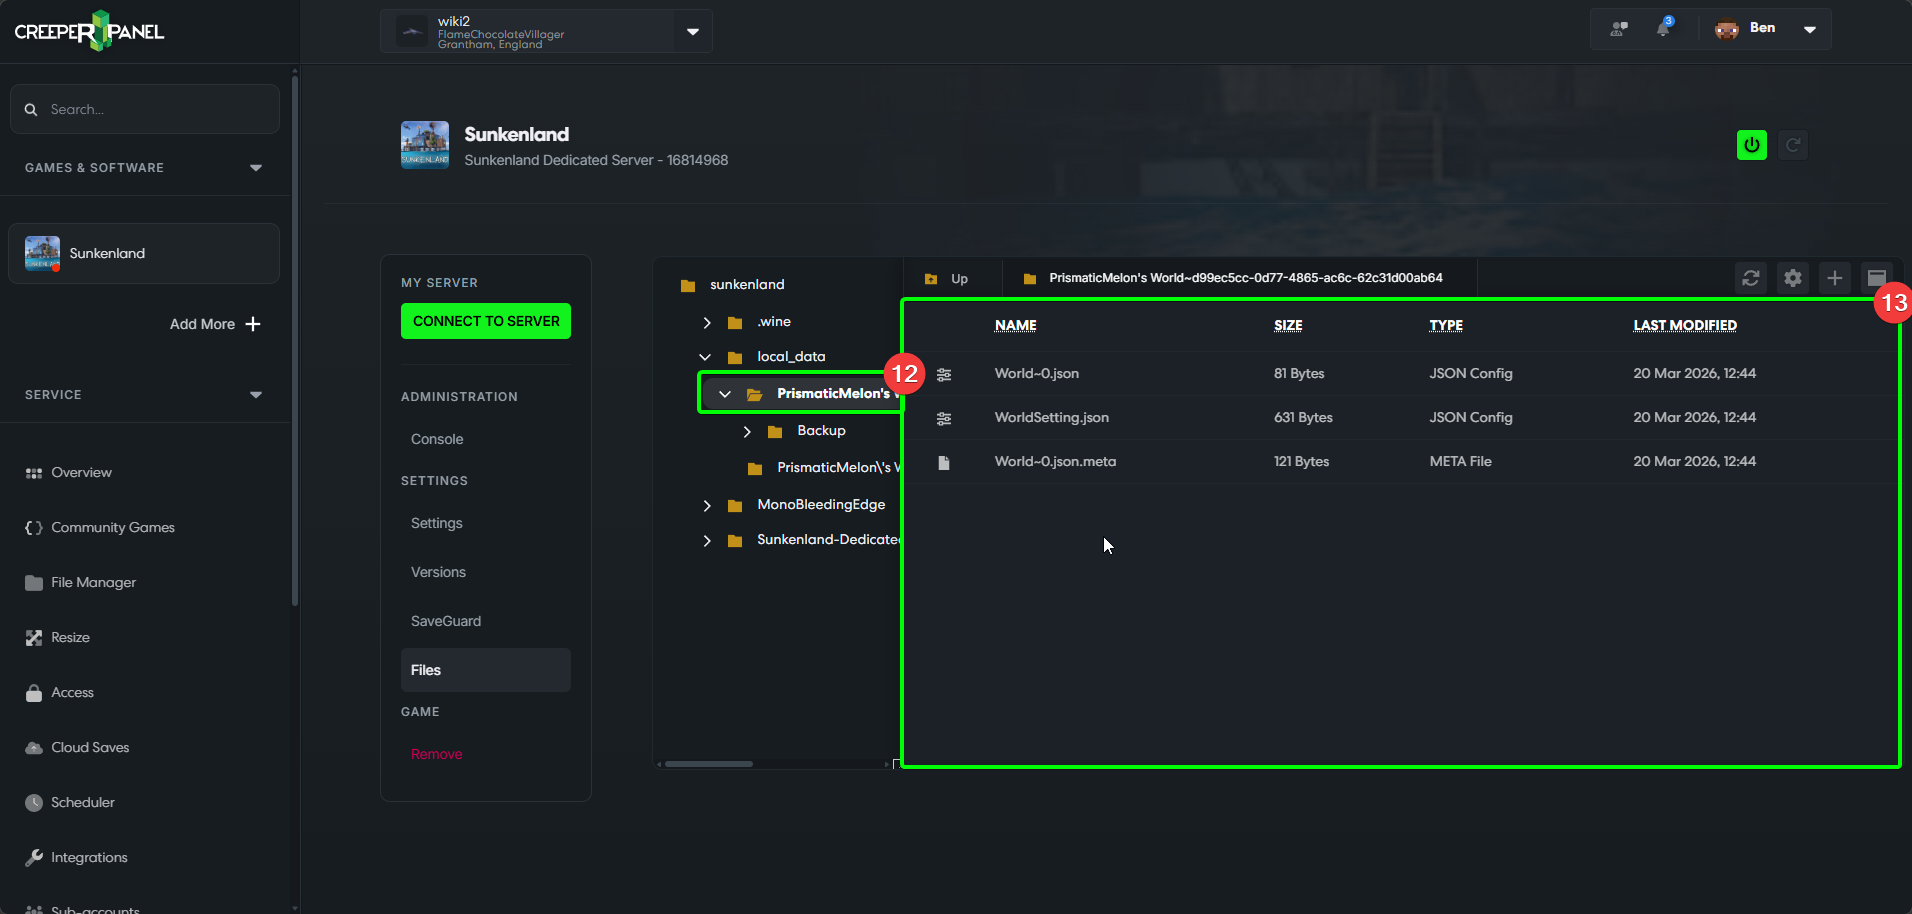1912x914 pixels.
Task: Click the green server power button
Action: [1751, 145]
